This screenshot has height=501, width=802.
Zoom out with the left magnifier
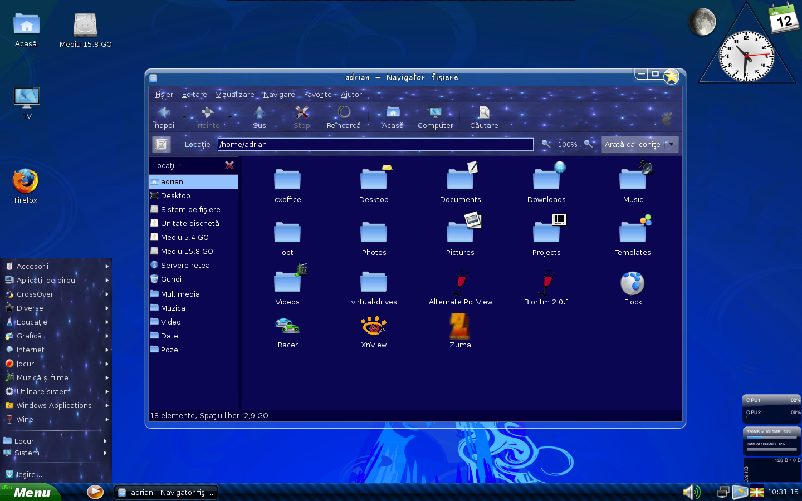click(546, 144)
